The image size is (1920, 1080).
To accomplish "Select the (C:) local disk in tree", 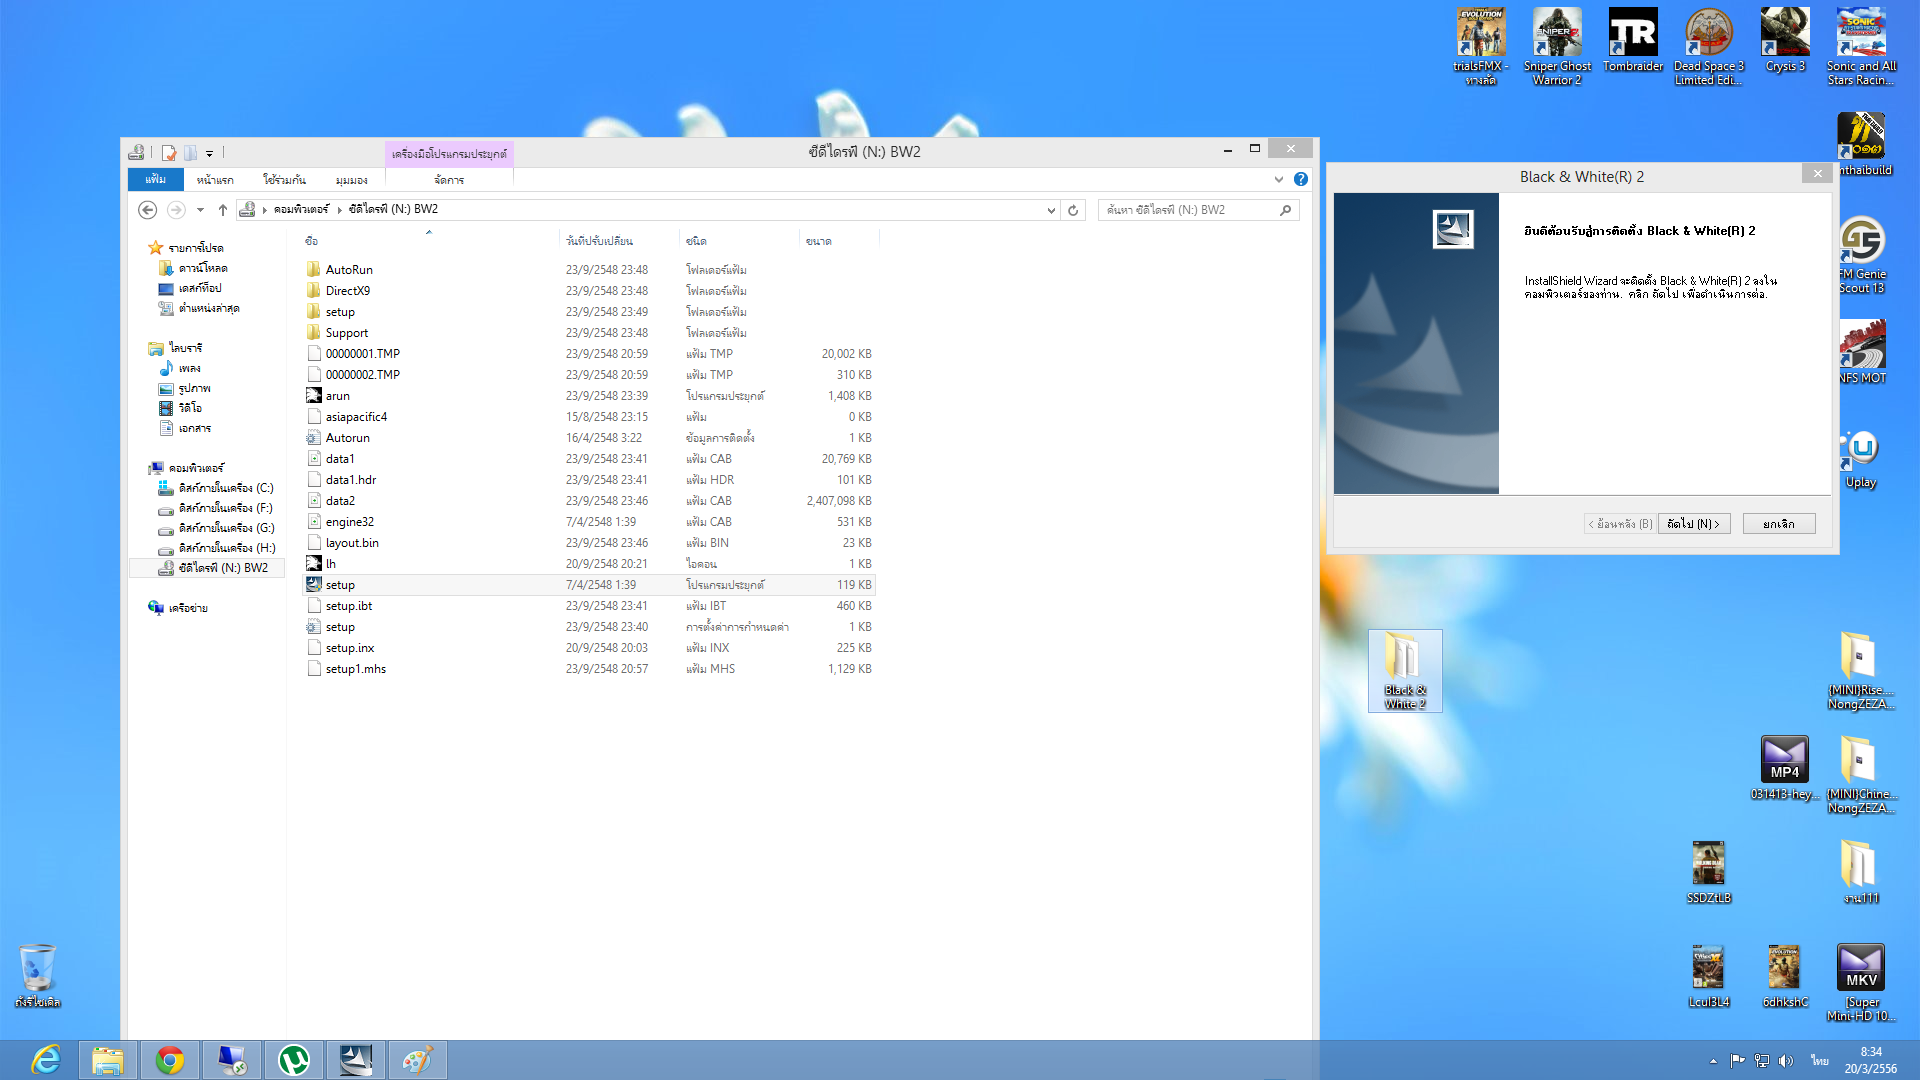I will [225, 488].
